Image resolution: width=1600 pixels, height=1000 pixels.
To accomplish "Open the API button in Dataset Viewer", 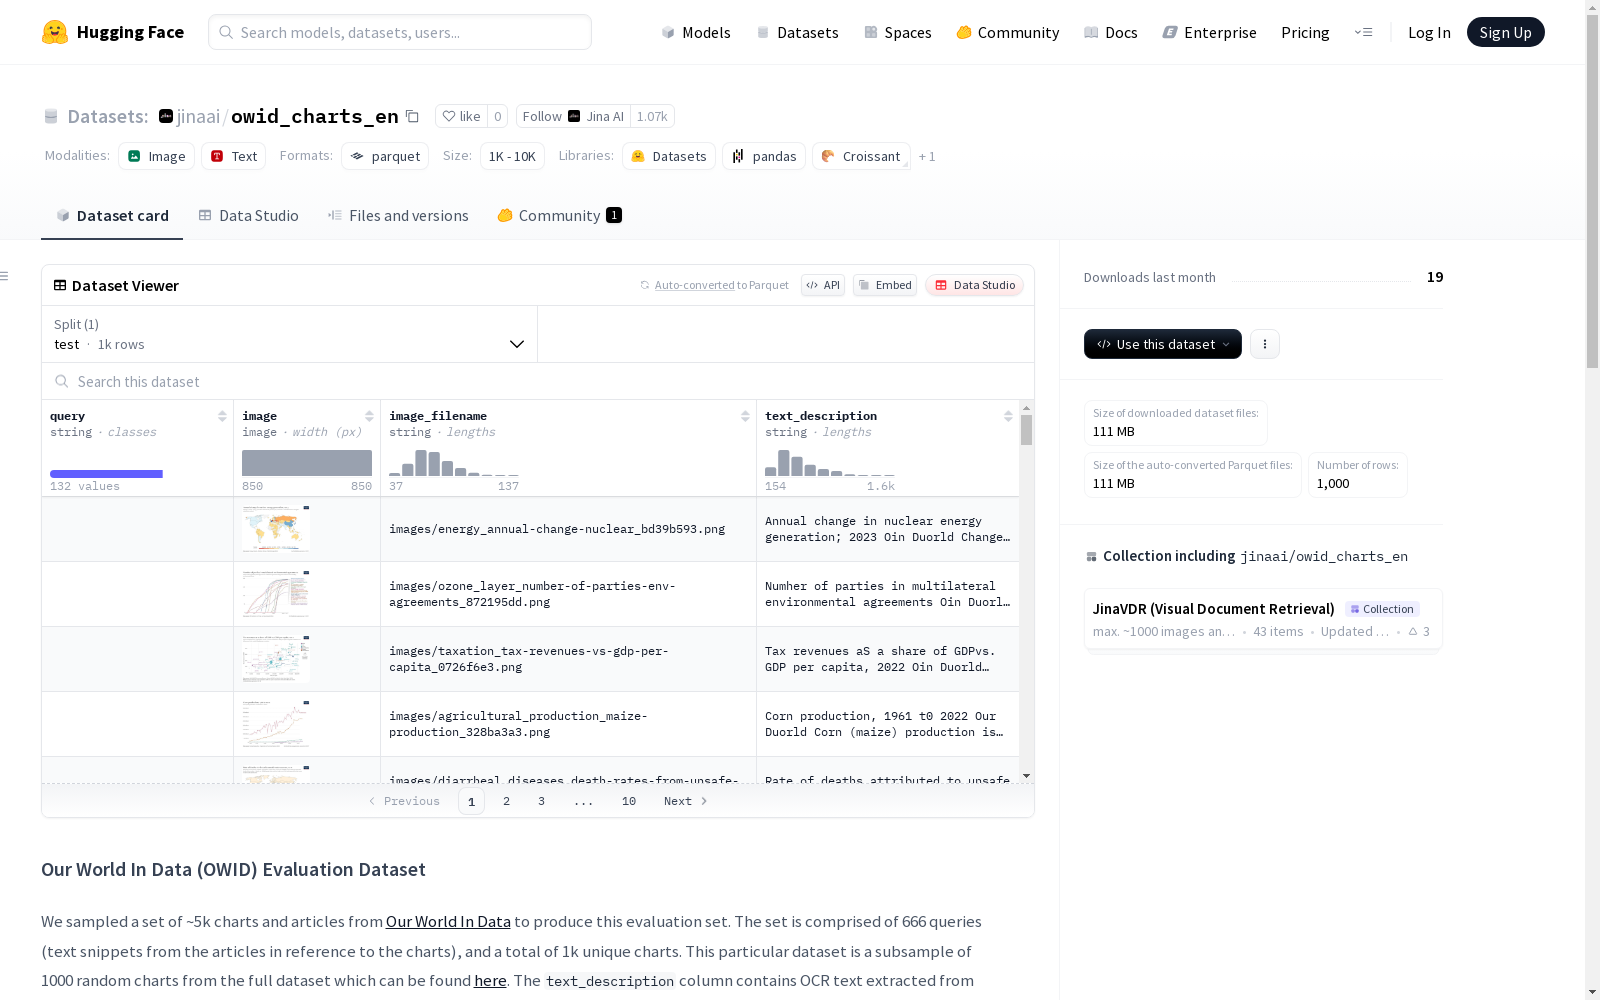I will (823, 285).
